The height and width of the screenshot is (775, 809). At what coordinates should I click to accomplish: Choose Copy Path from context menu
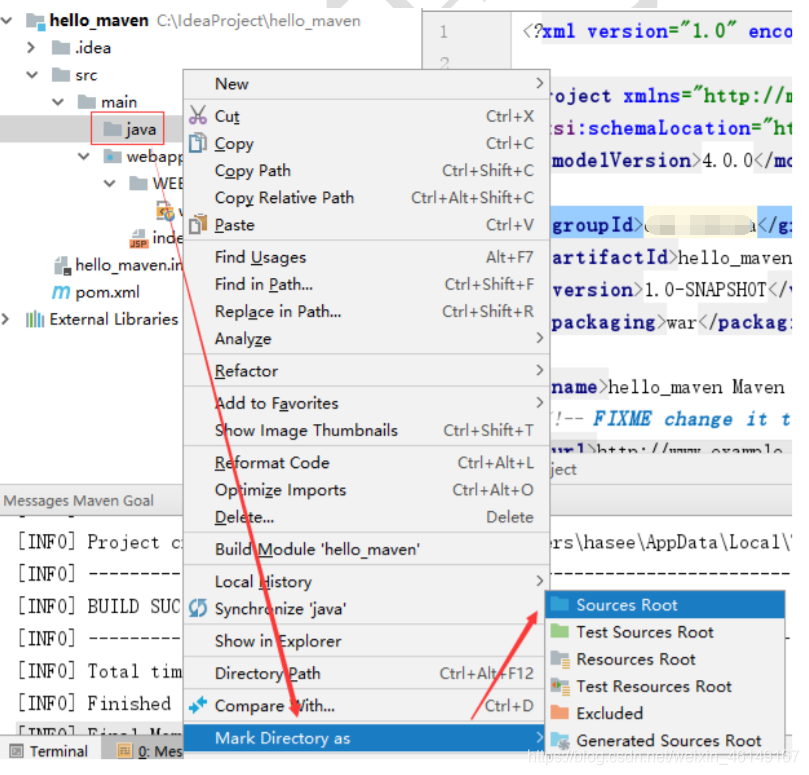(366, 170)
